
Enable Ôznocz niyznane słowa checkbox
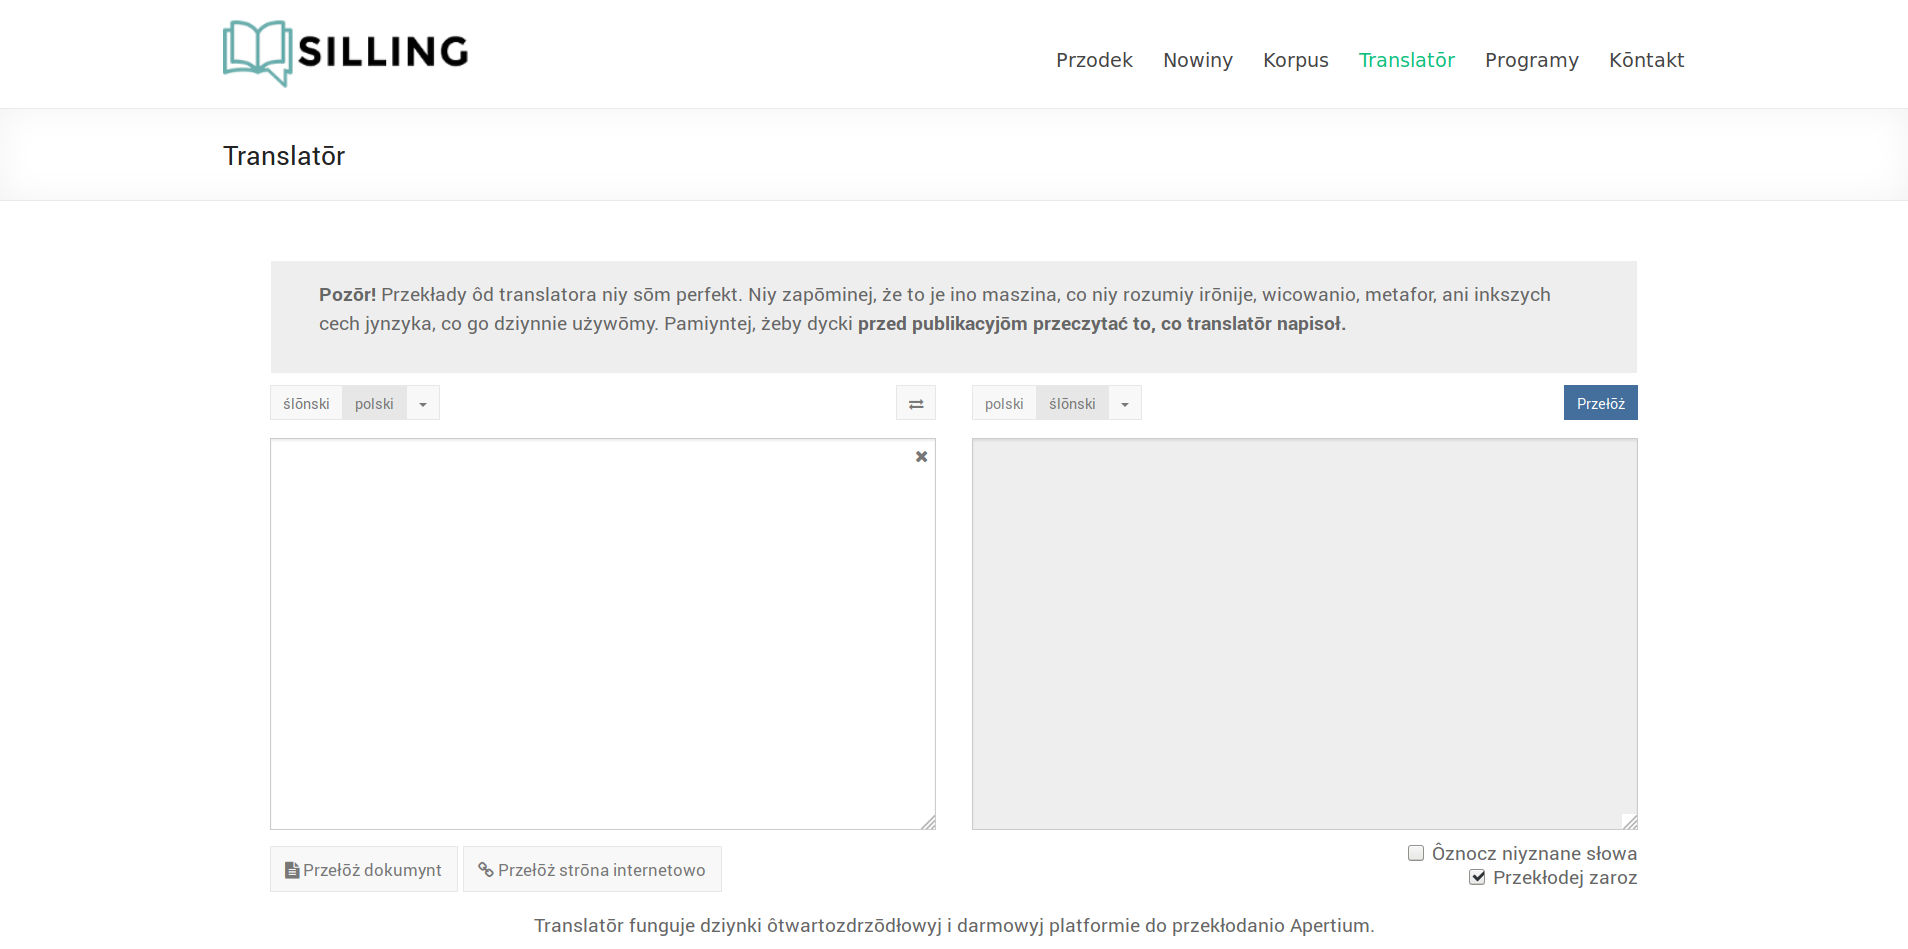coord(1416,853)
